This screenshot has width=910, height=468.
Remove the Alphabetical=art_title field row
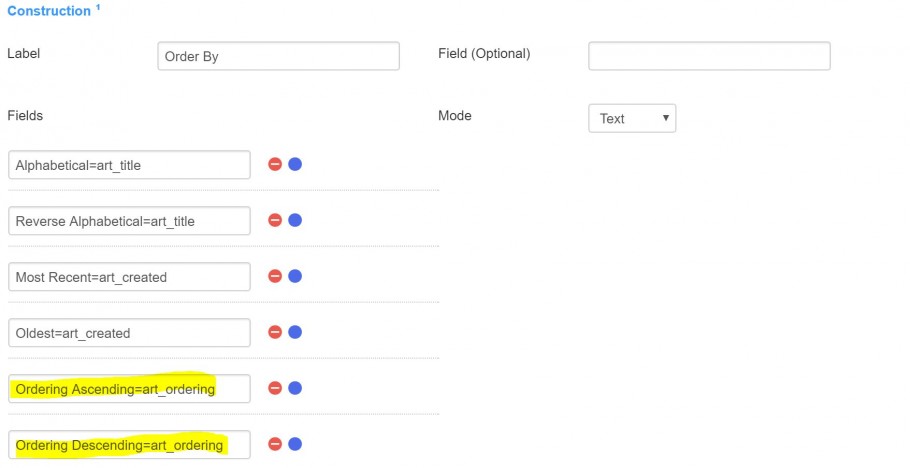(275, 164)
